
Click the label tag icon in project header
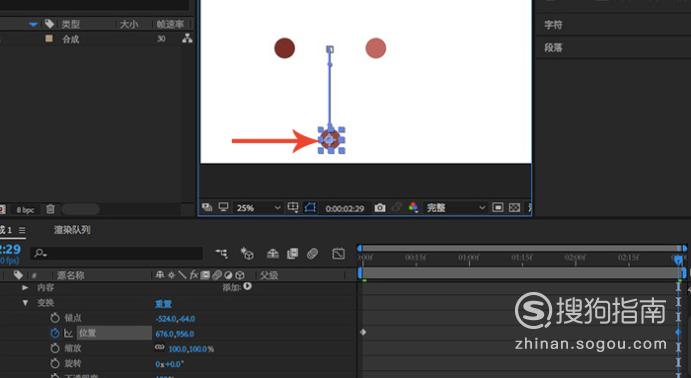point(49,23)
